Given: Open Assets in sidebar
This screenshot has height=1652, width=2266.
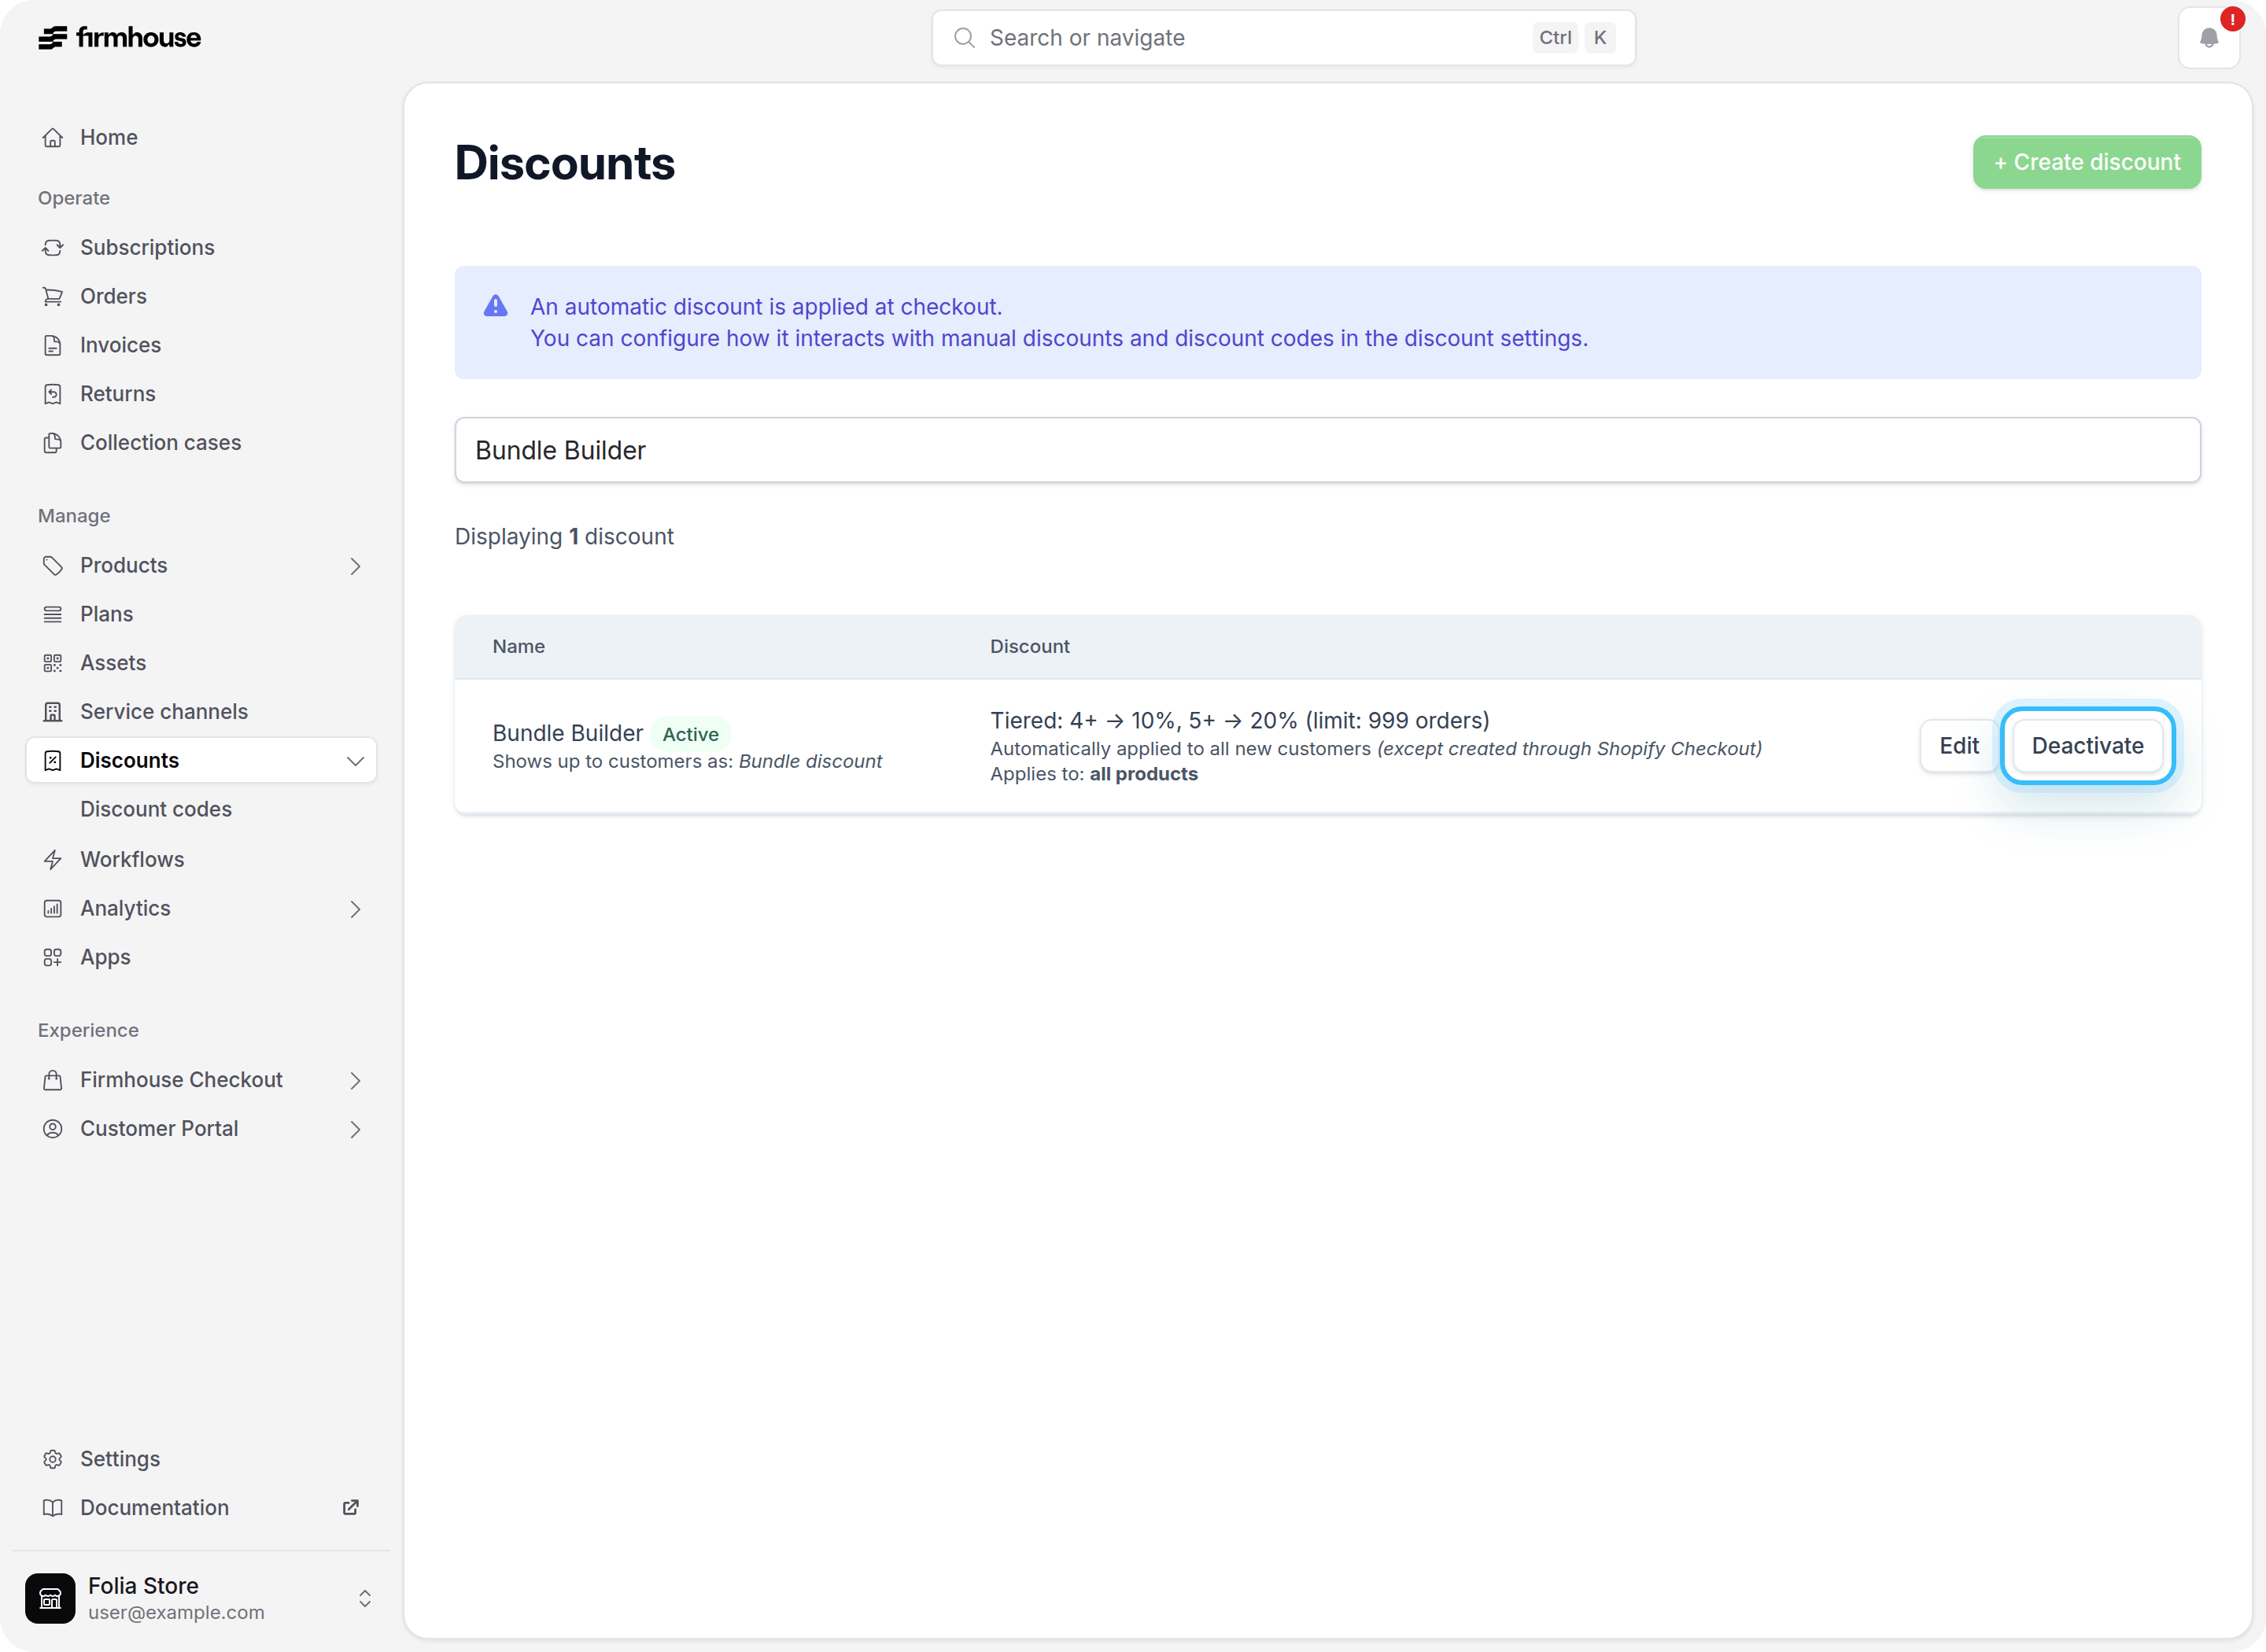Looking at the screenshot, I should pos(201,663).
